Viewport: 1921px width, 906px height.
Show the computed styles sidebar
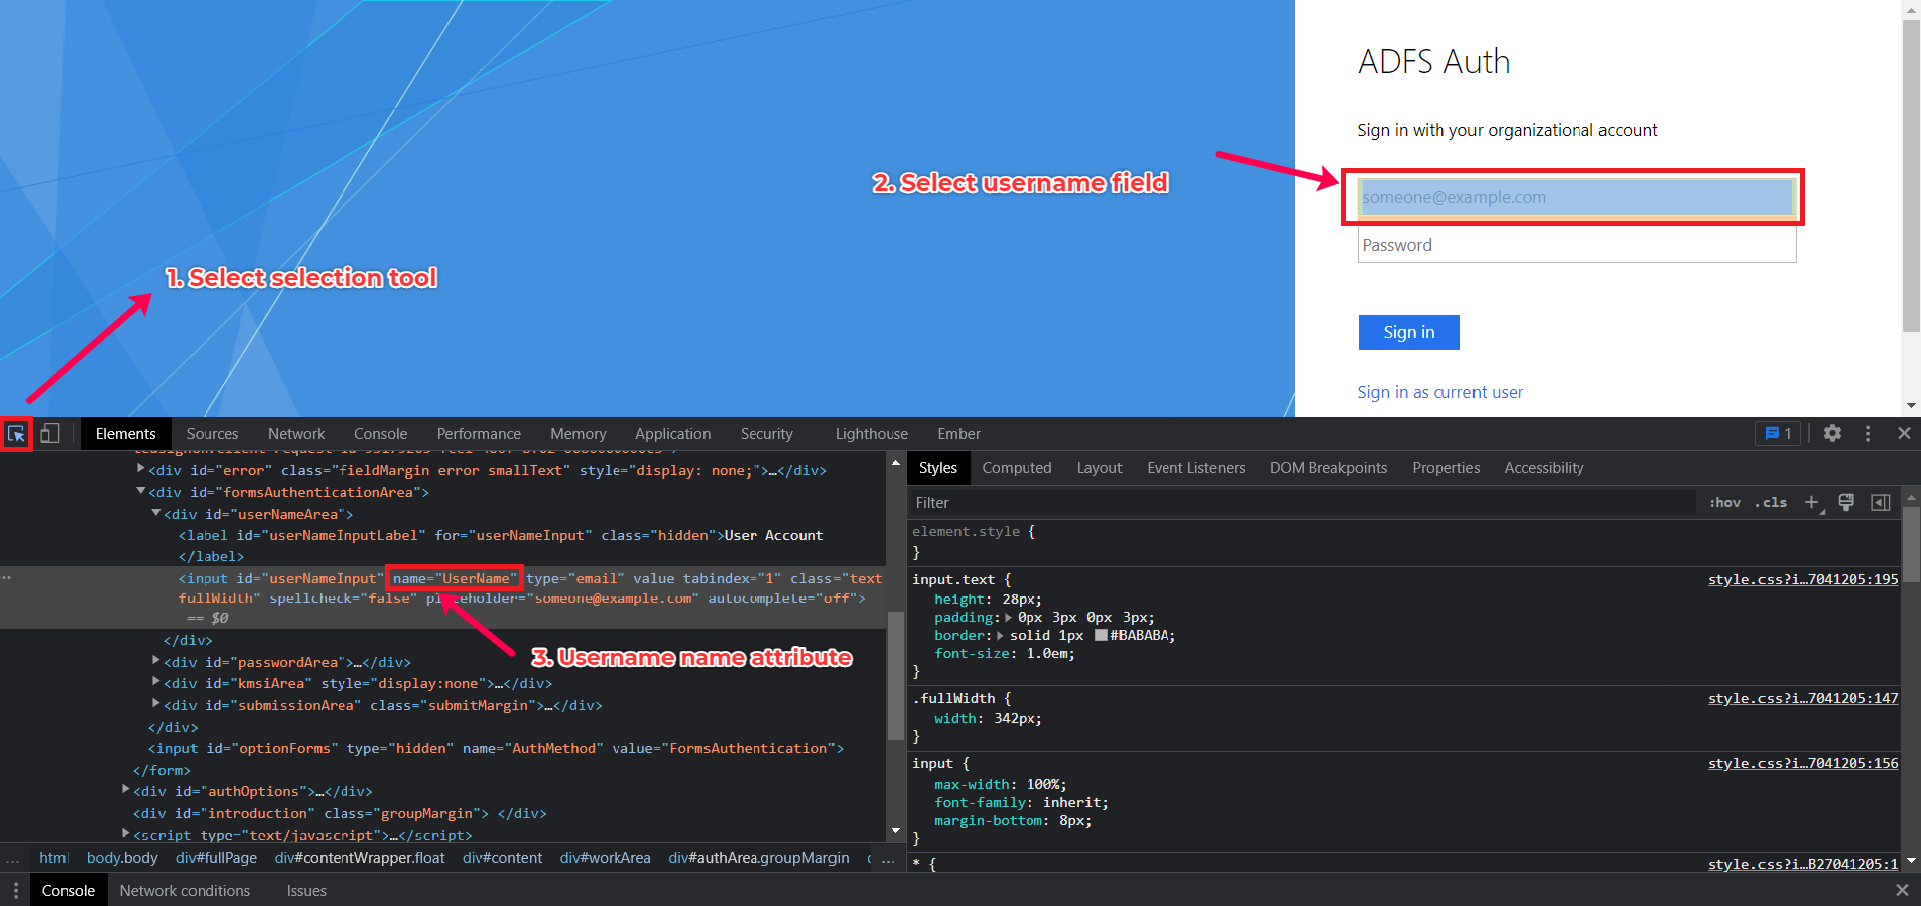tap(1881, 503)
